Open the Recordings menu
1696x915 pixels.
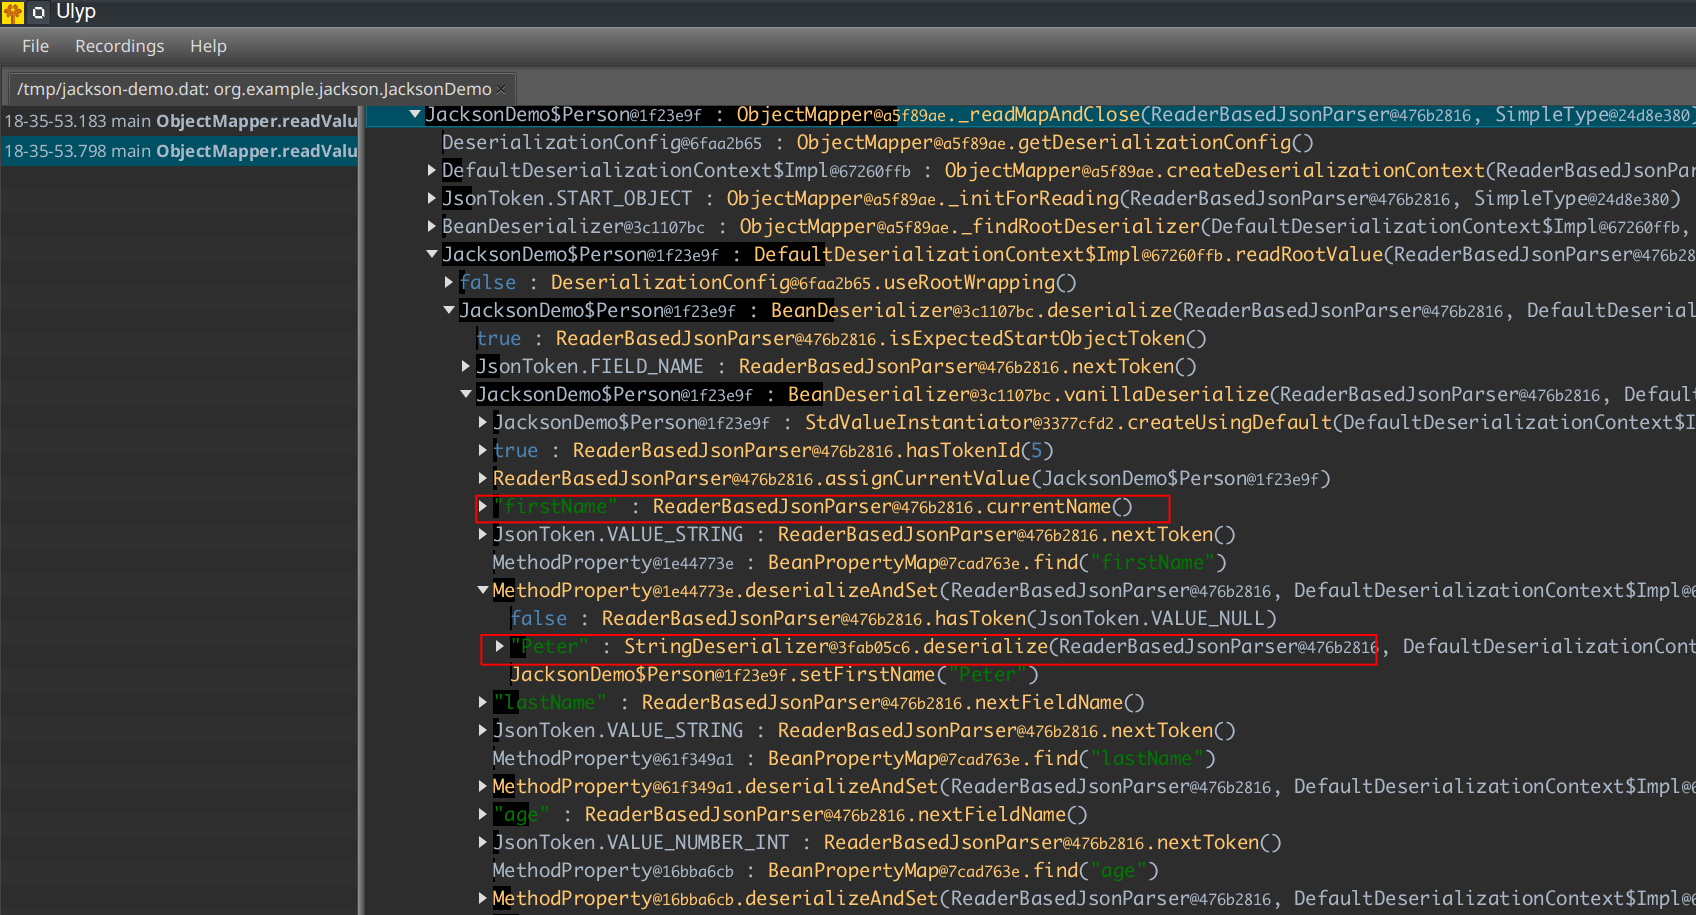click(x=119, y=46)
